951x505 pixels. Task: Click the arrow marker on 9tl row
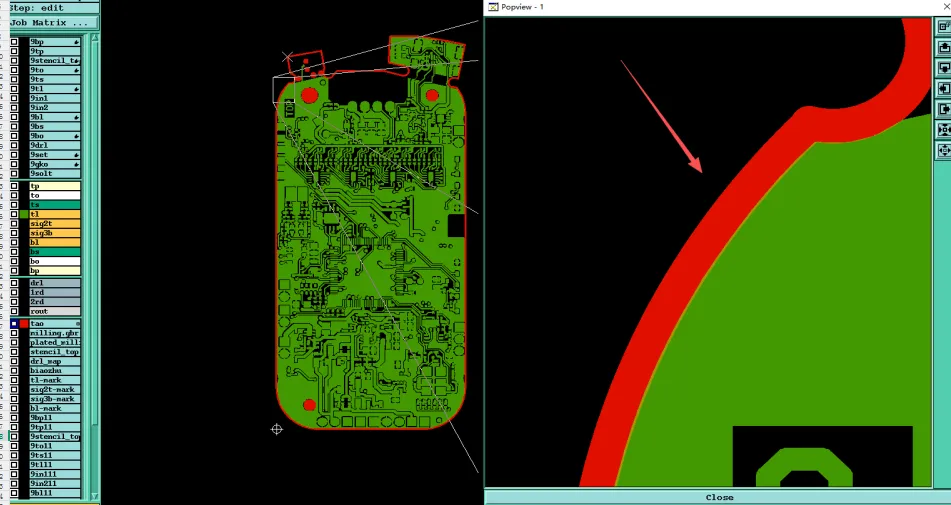76,89
